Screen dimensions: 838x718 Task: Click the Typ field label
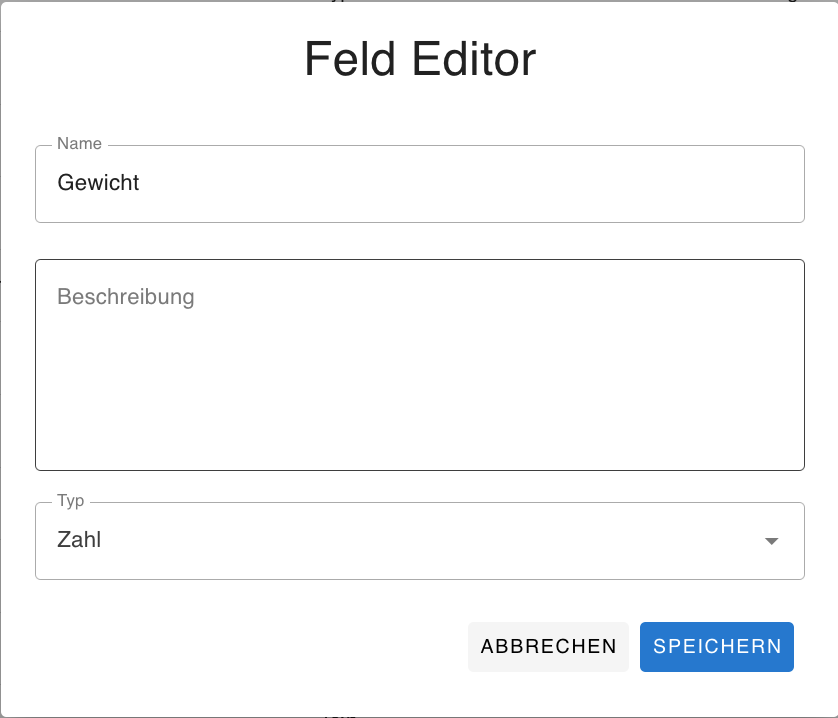69,501
